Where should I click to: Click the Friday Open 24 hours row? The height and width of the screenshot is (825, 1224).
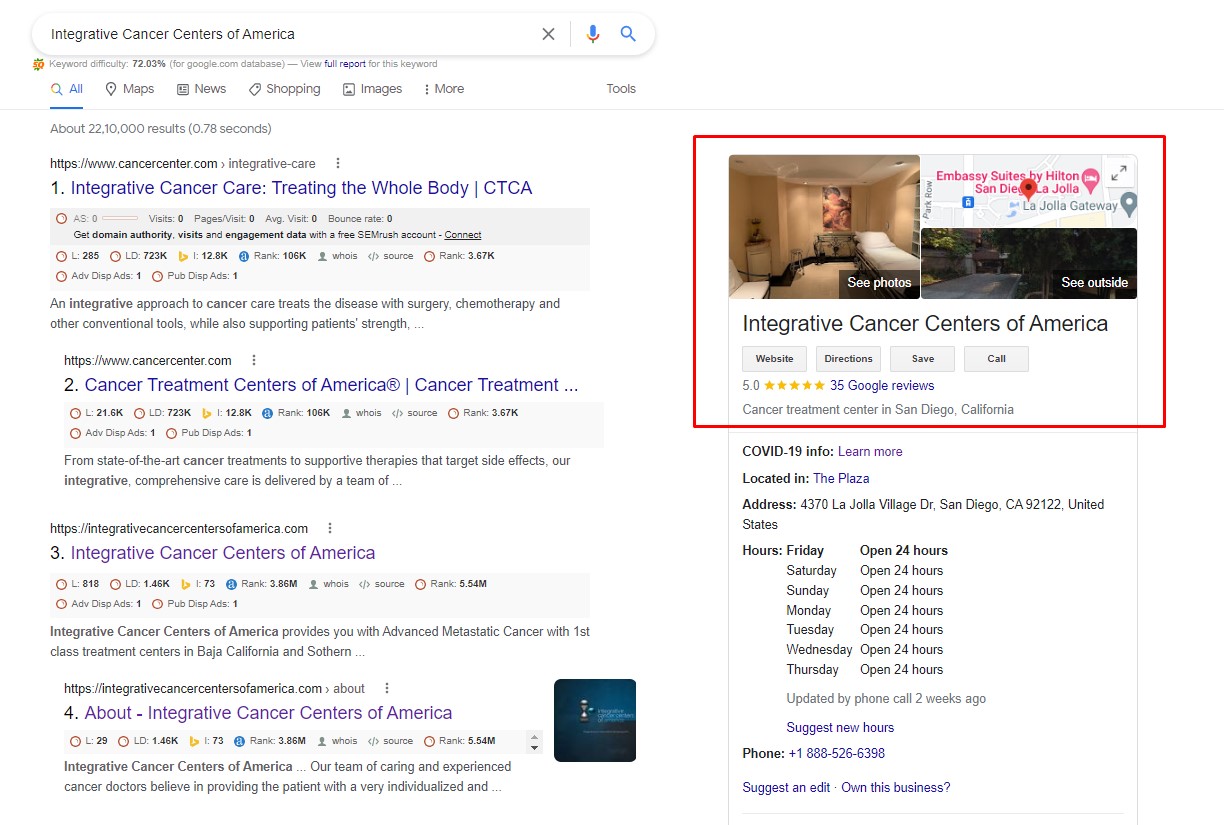pos(867,550)
